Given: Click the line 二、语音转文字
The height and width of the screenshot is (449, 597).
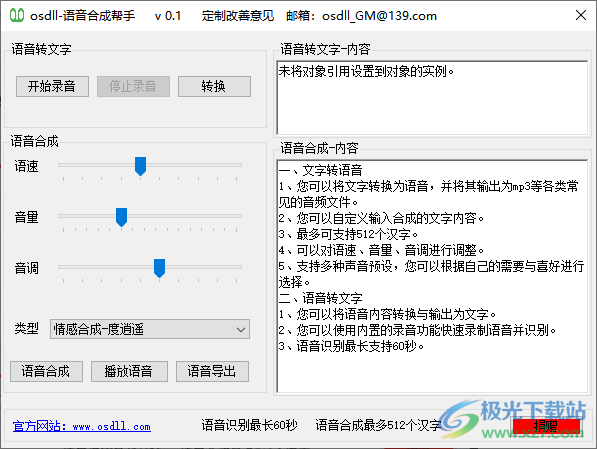Looking at the screenshot, I should click(x=320, y=298).
